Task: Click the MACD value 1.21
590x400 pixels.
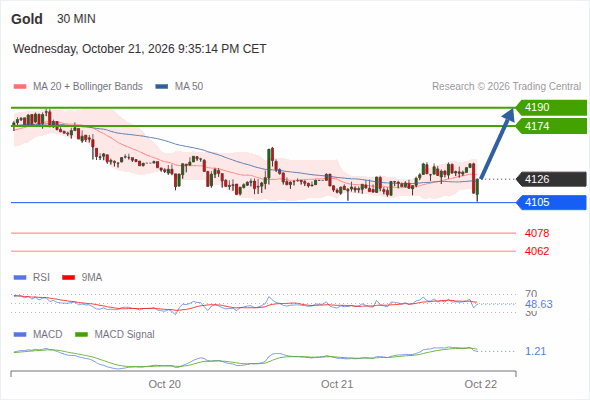Action: [x=535, y=351]
